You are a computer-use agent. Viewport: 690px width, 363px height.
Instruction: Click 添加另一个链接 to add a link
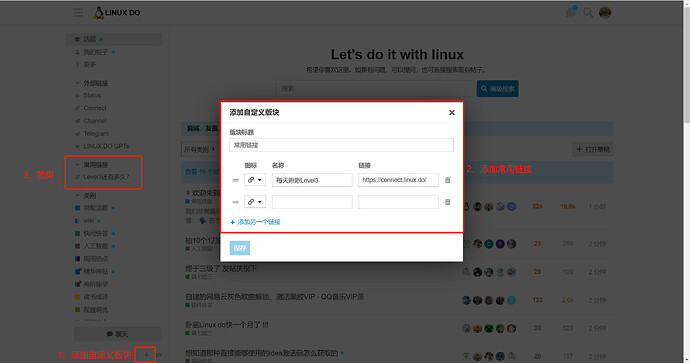point(255,222)
